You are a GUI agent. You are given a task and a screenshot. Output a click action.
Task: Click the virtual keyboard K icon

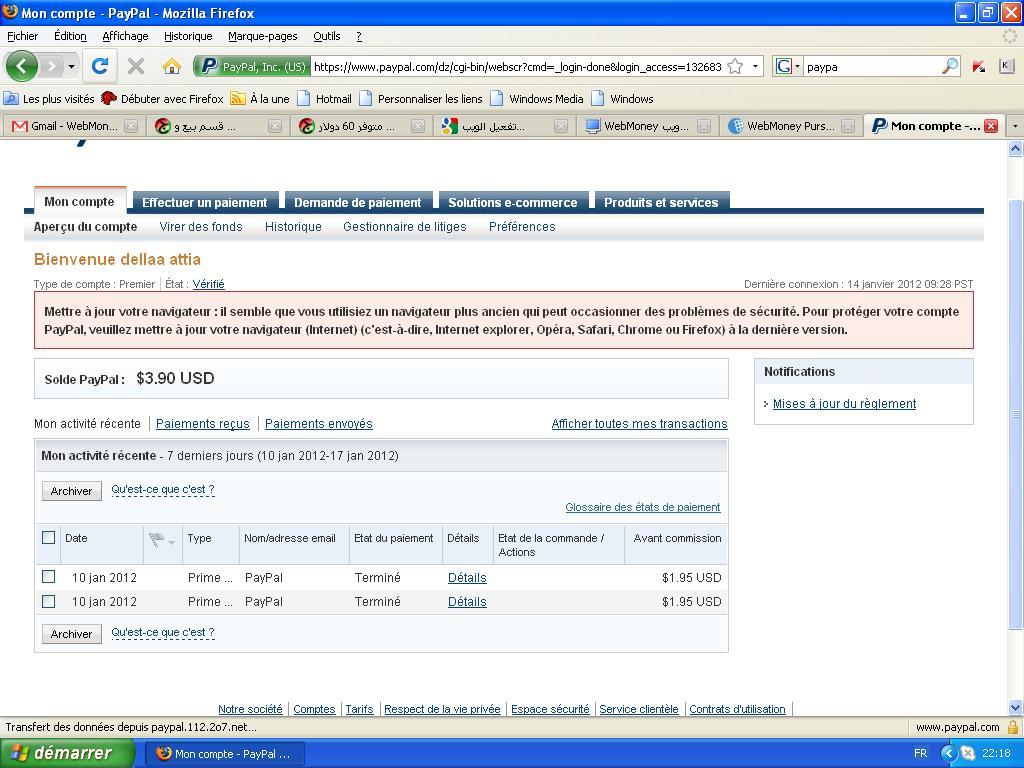click(x=1006, y=66)
